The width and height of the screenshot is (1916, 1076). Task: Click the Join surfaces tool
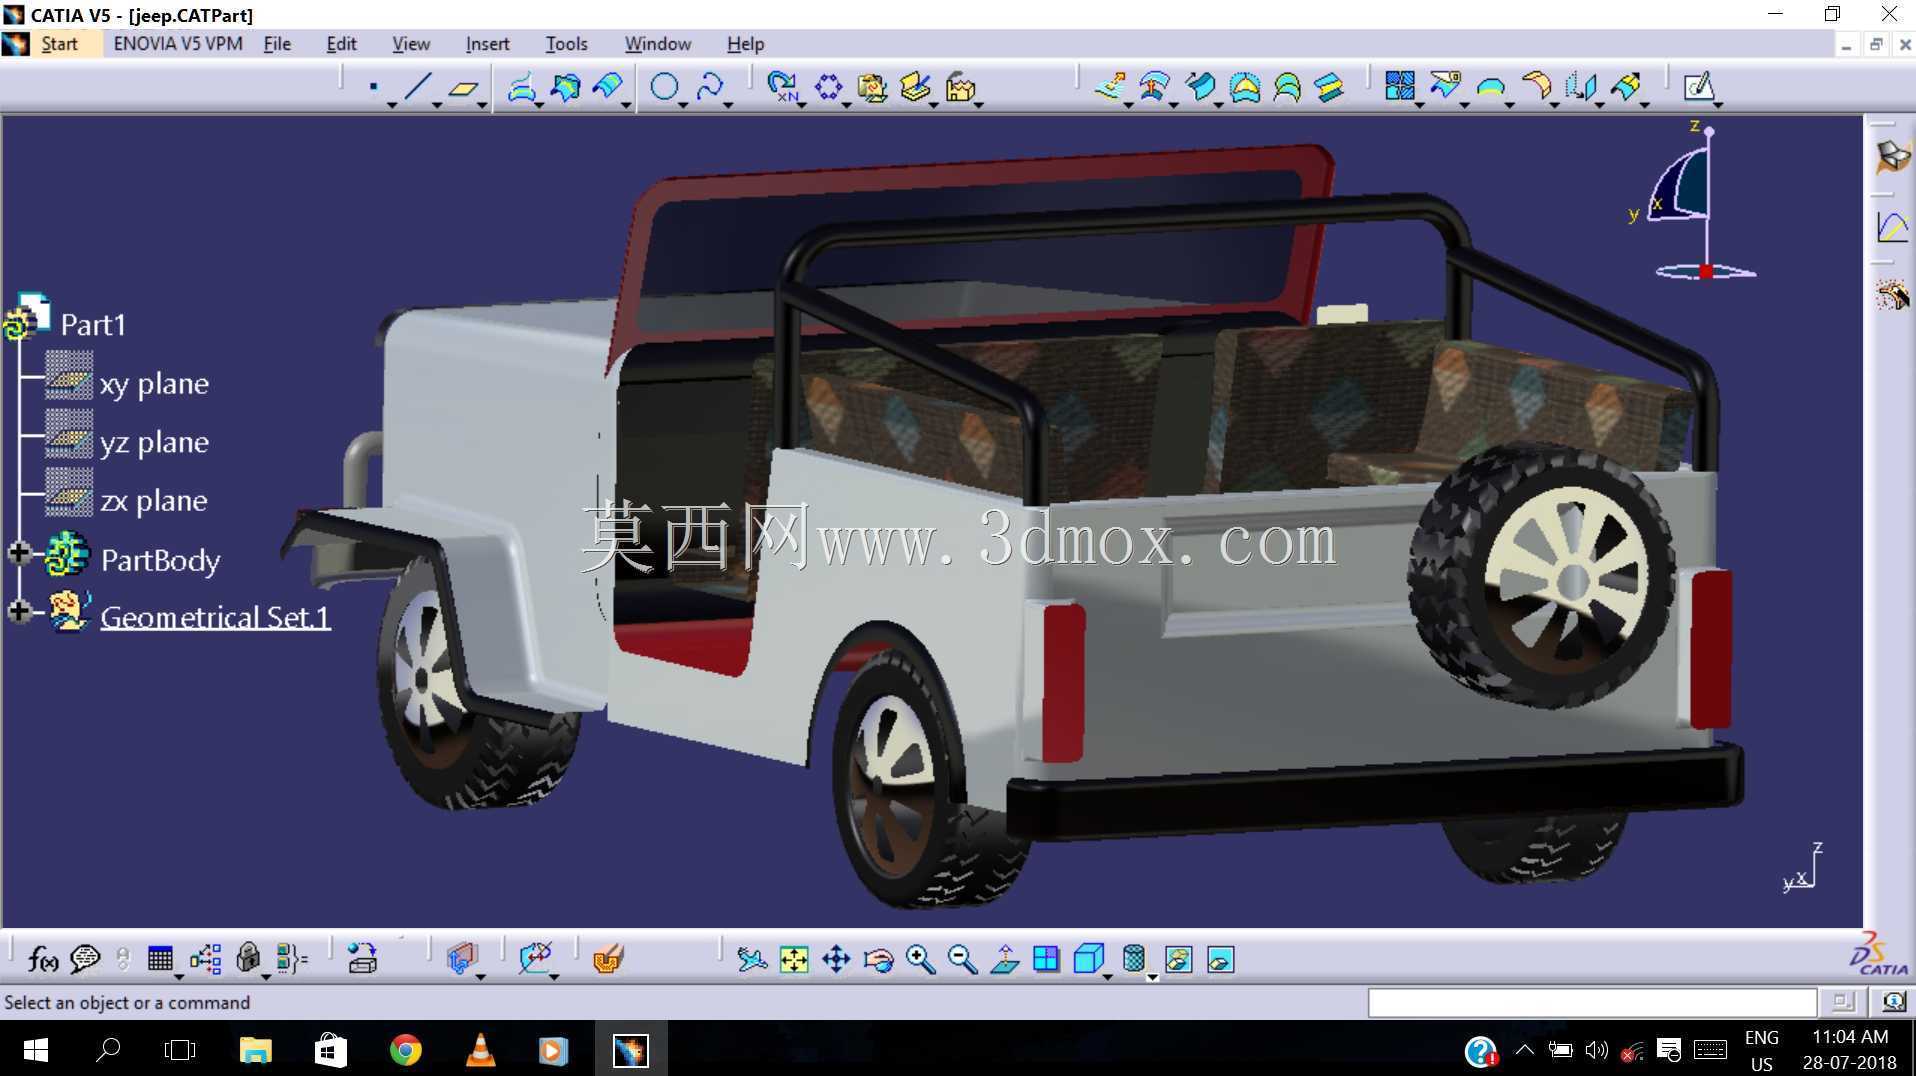[1400, 86]
